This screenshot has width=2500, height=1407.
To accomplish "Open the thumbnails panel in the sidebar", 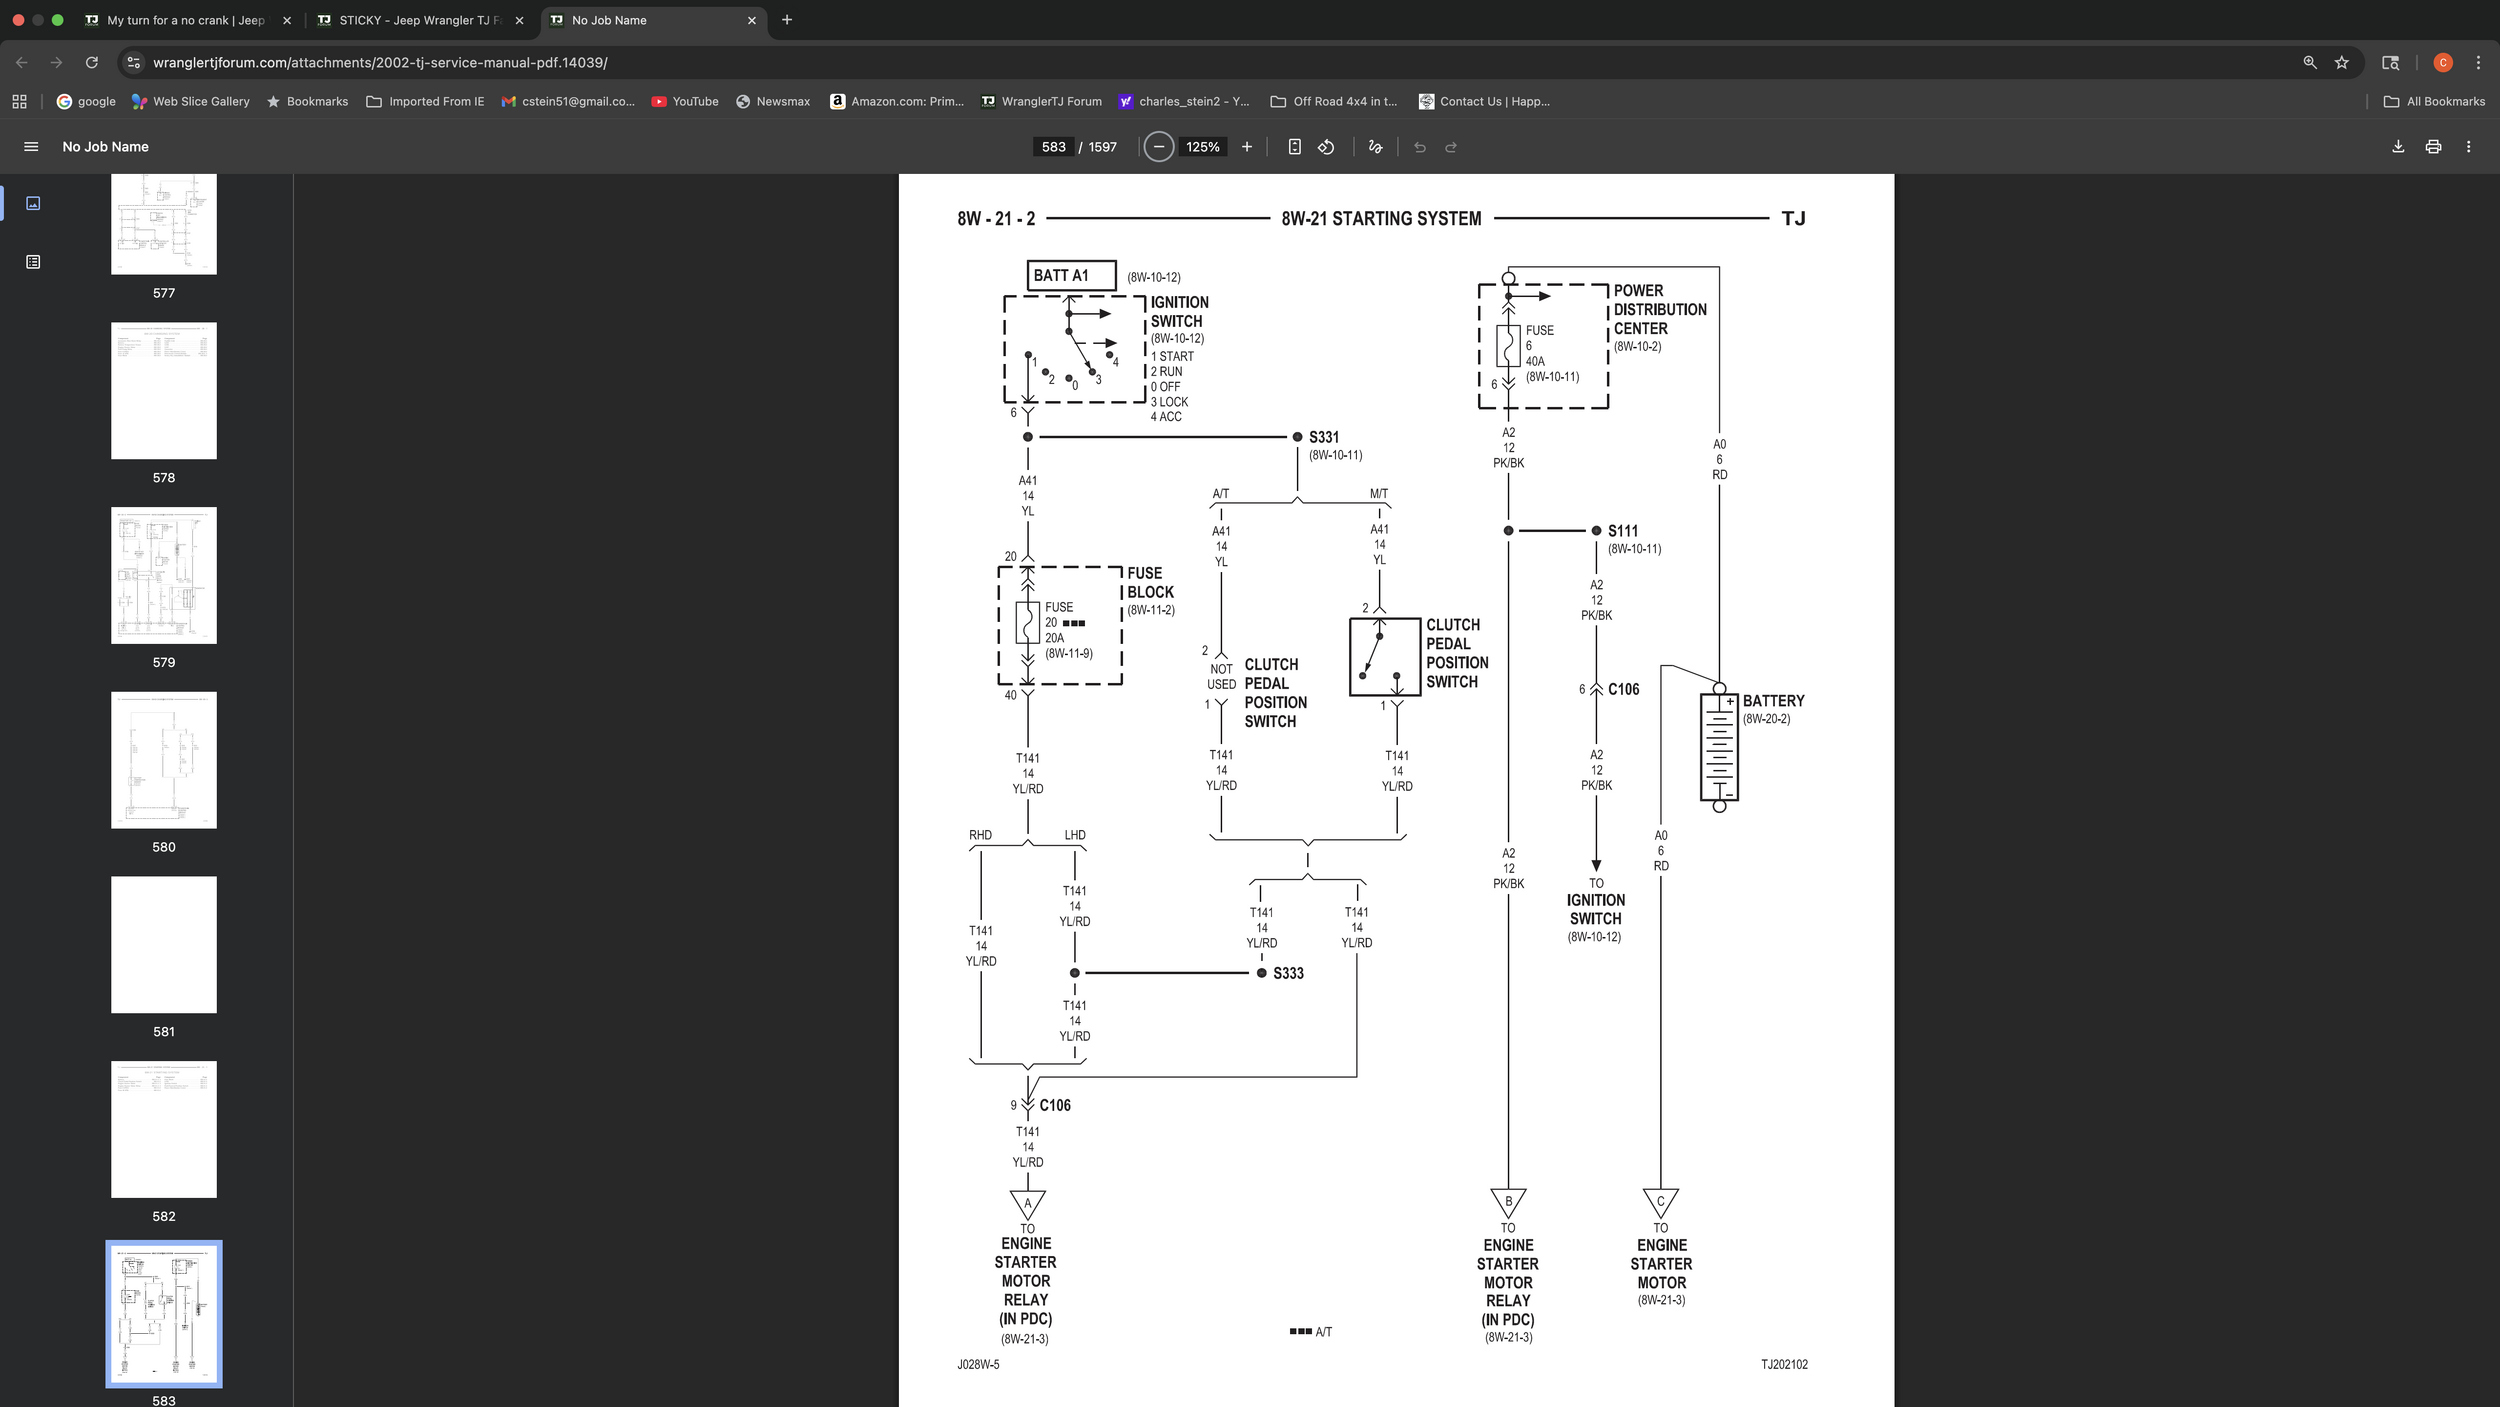I will [x=34, y=202].
